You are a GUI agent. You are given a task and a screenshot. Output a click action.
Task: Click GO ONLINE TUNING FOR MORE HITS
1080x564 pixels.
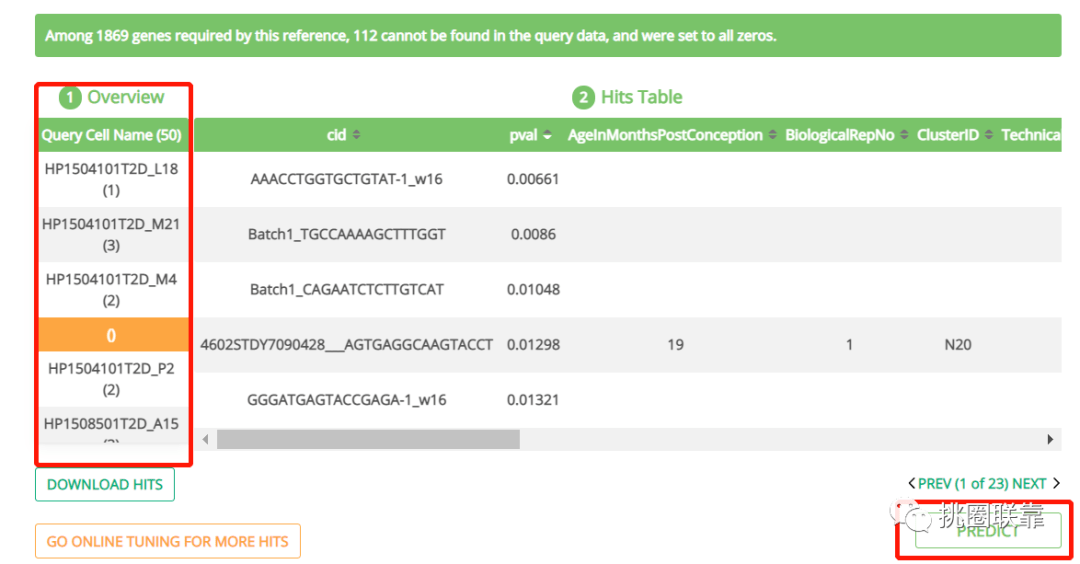[x=167, y=541]
